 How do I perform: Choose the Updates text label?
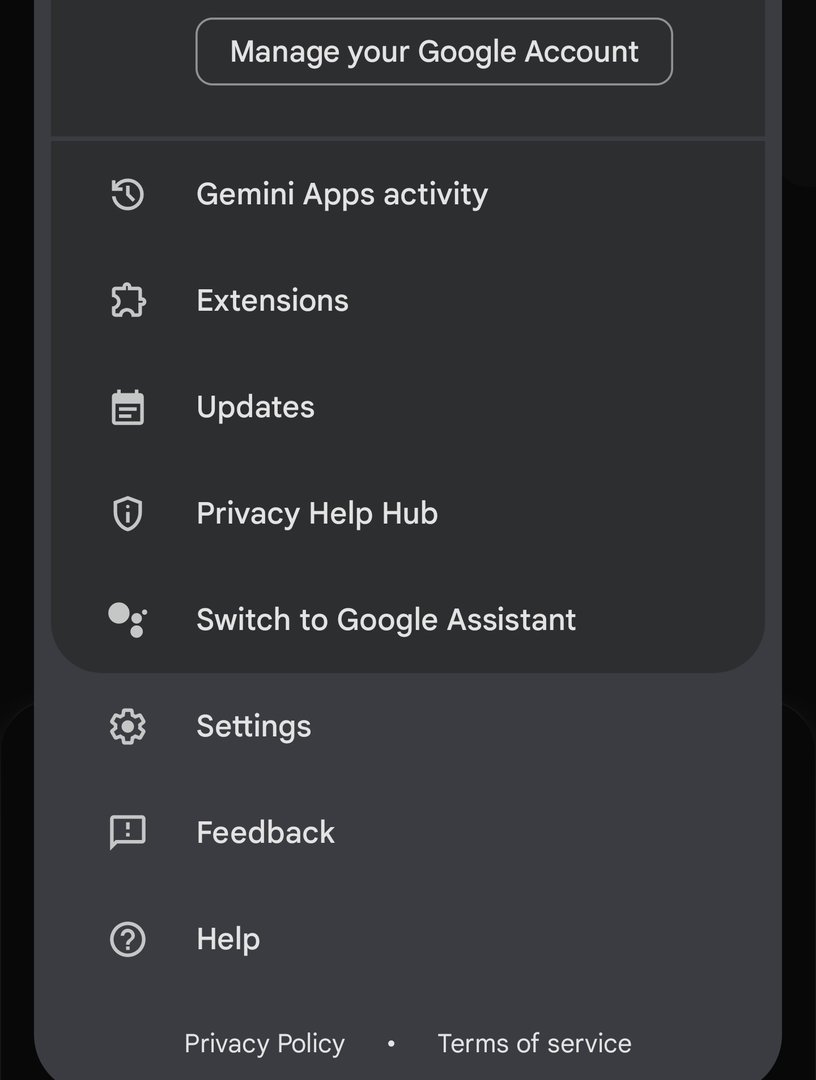[x=255, y=407]
